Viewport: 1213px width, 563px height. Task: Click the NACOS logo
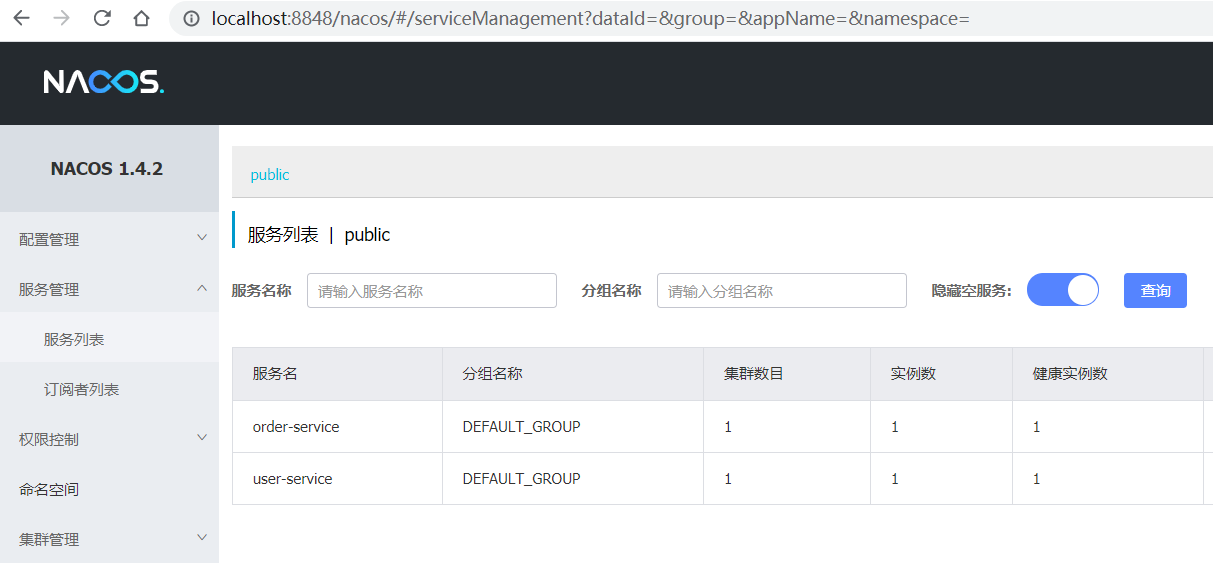click(x=103, y=82)
